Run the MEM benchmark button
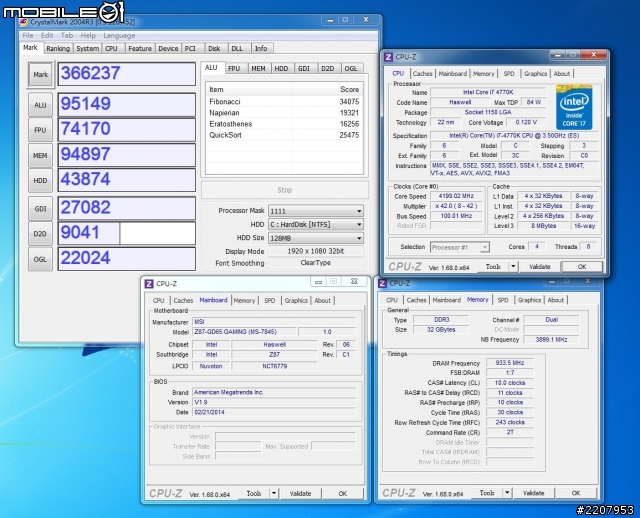 [x=40, y=156]
